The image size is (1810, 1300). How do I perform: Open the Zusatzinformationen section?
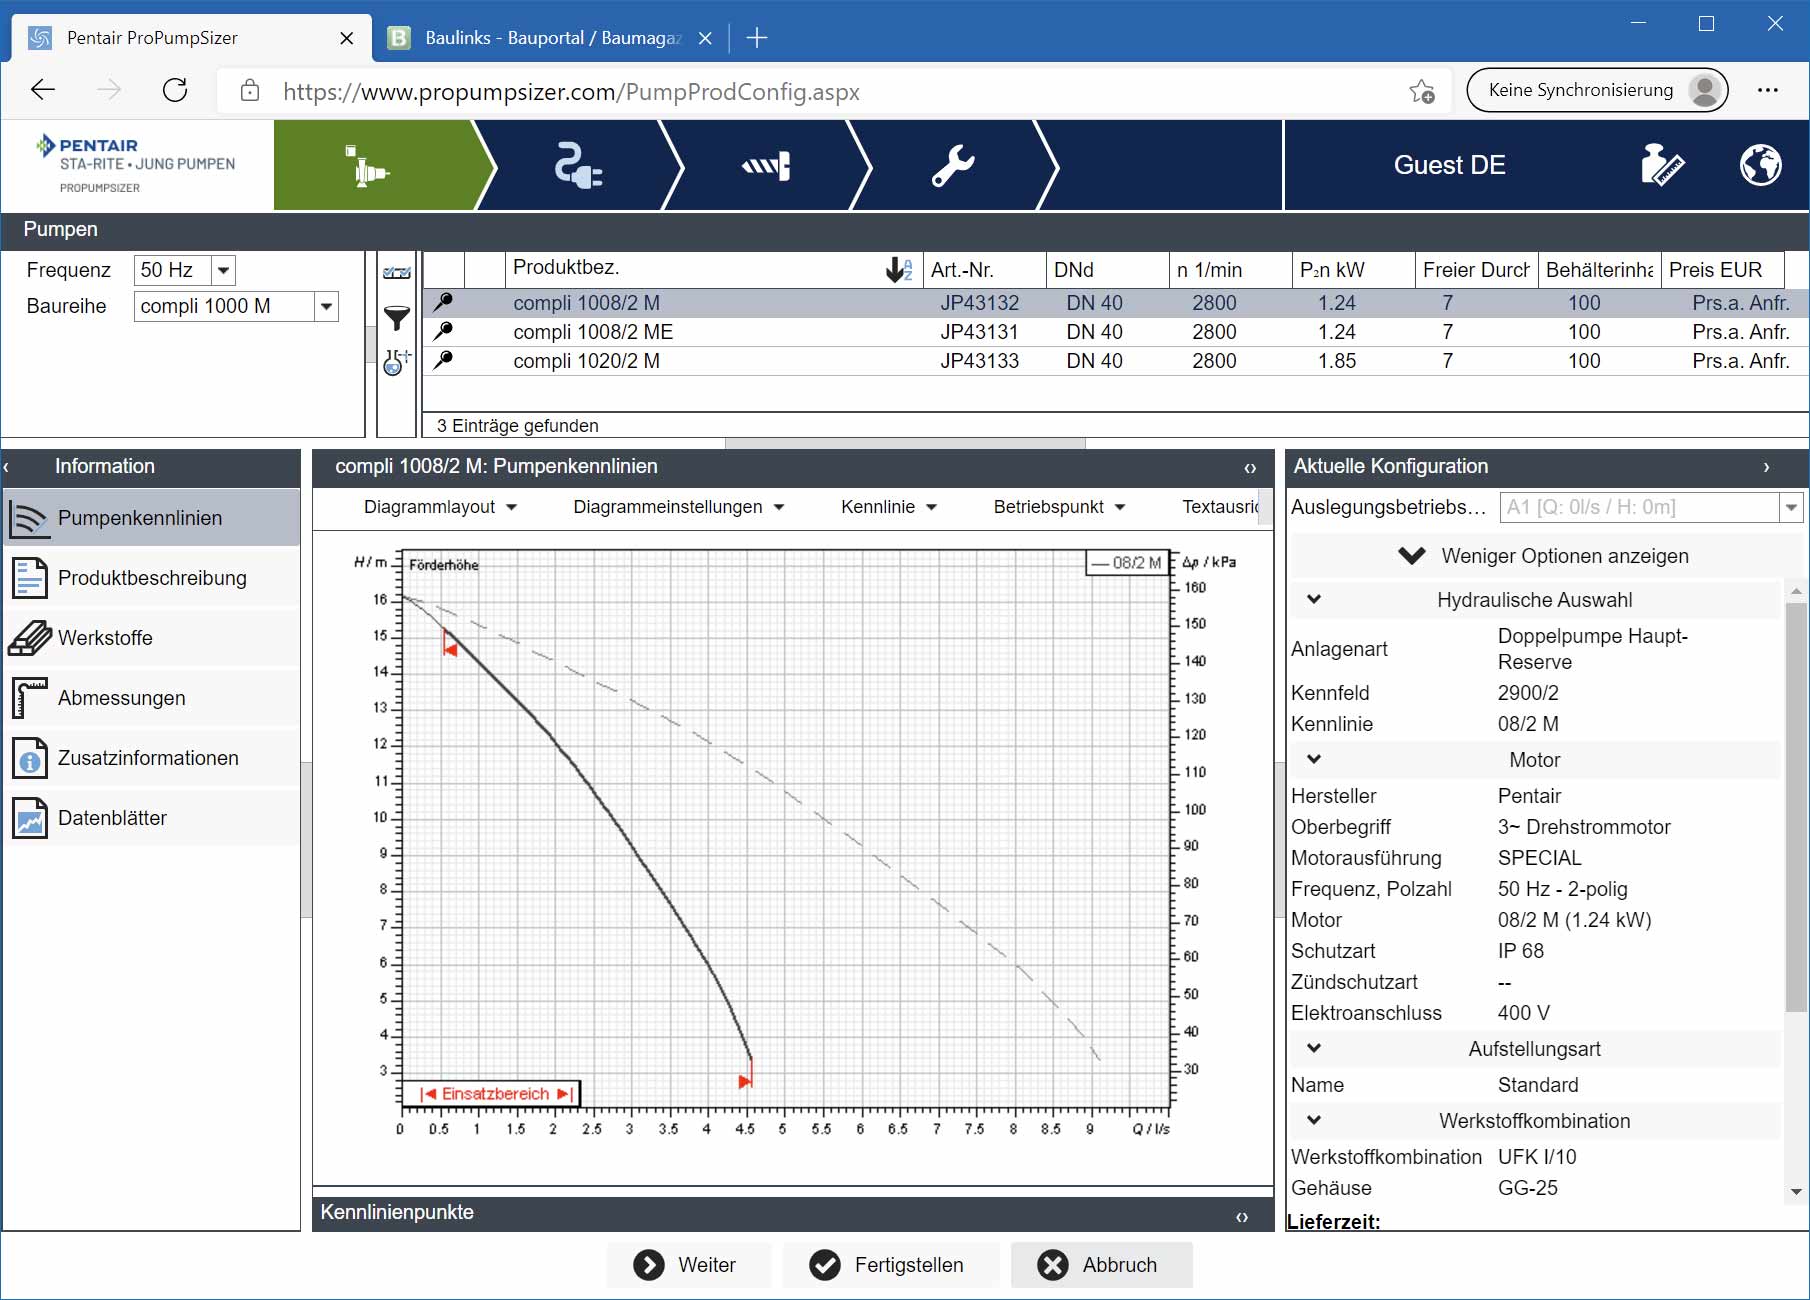pos(153,758)
